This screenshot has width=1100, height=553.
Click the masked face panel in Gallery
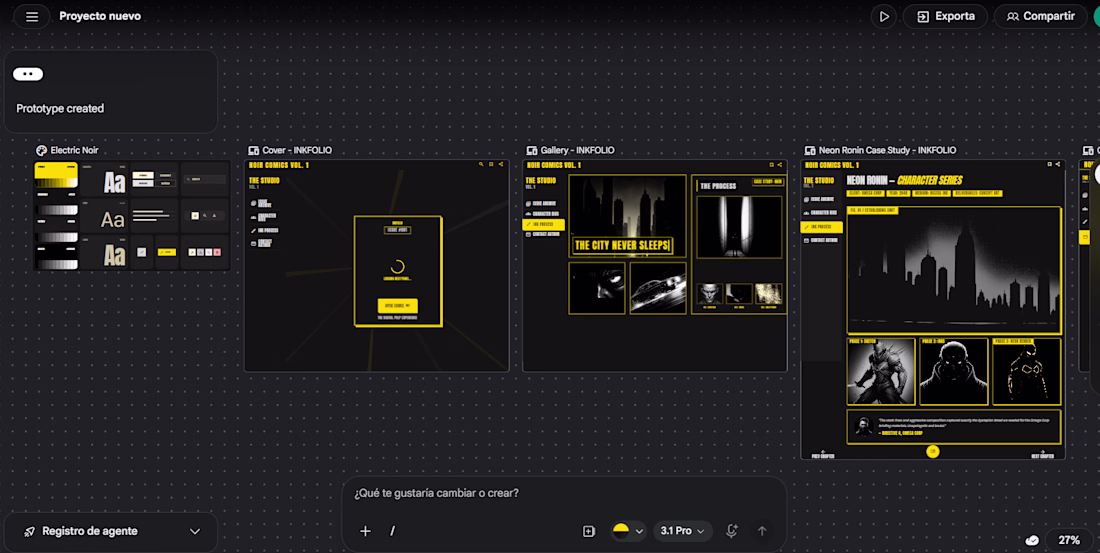point(597,288)
